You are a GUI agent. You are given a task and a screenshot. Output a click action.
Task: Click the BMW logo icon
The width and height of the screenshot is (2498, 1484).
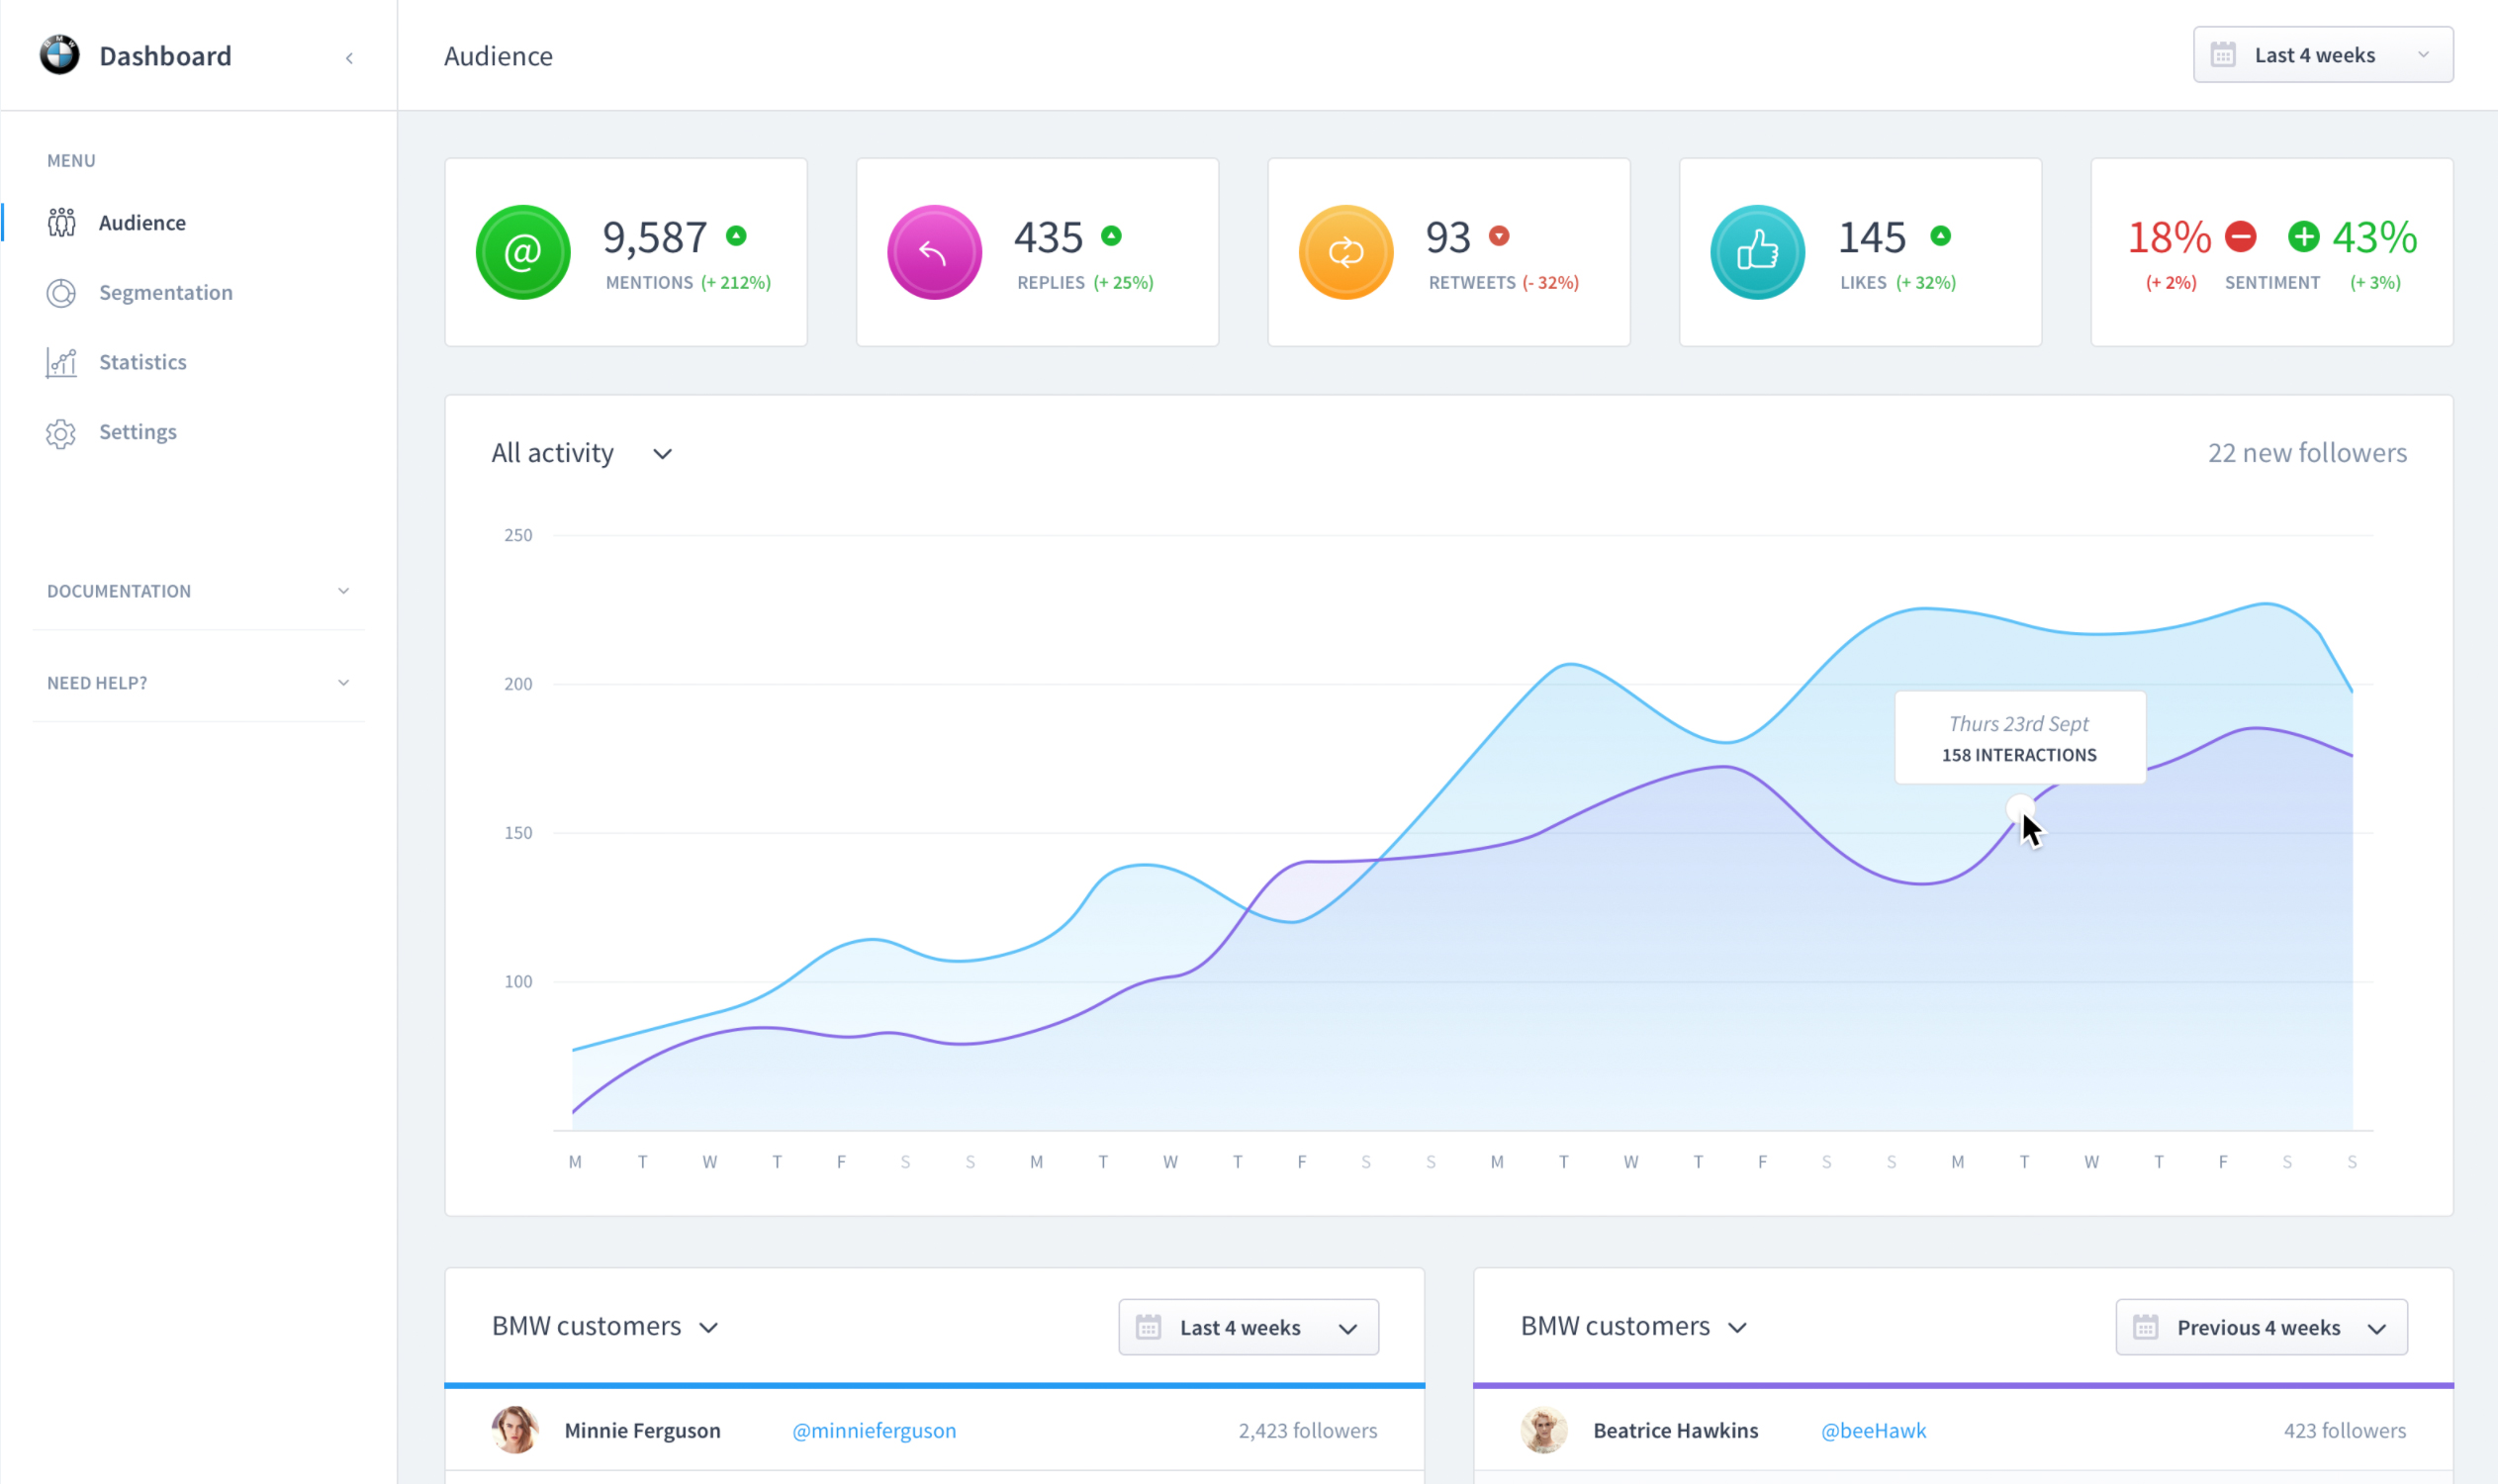click(59, 55)
